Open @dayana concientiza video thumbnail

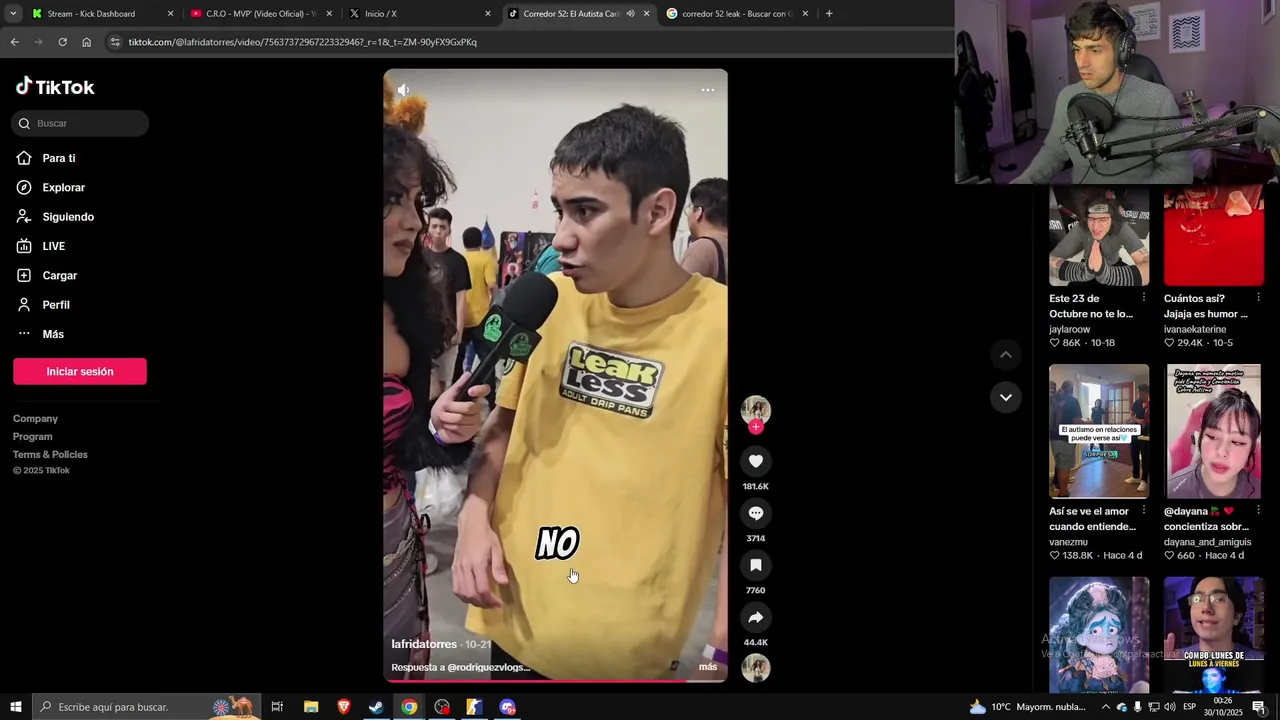[x=1214, y=431]
